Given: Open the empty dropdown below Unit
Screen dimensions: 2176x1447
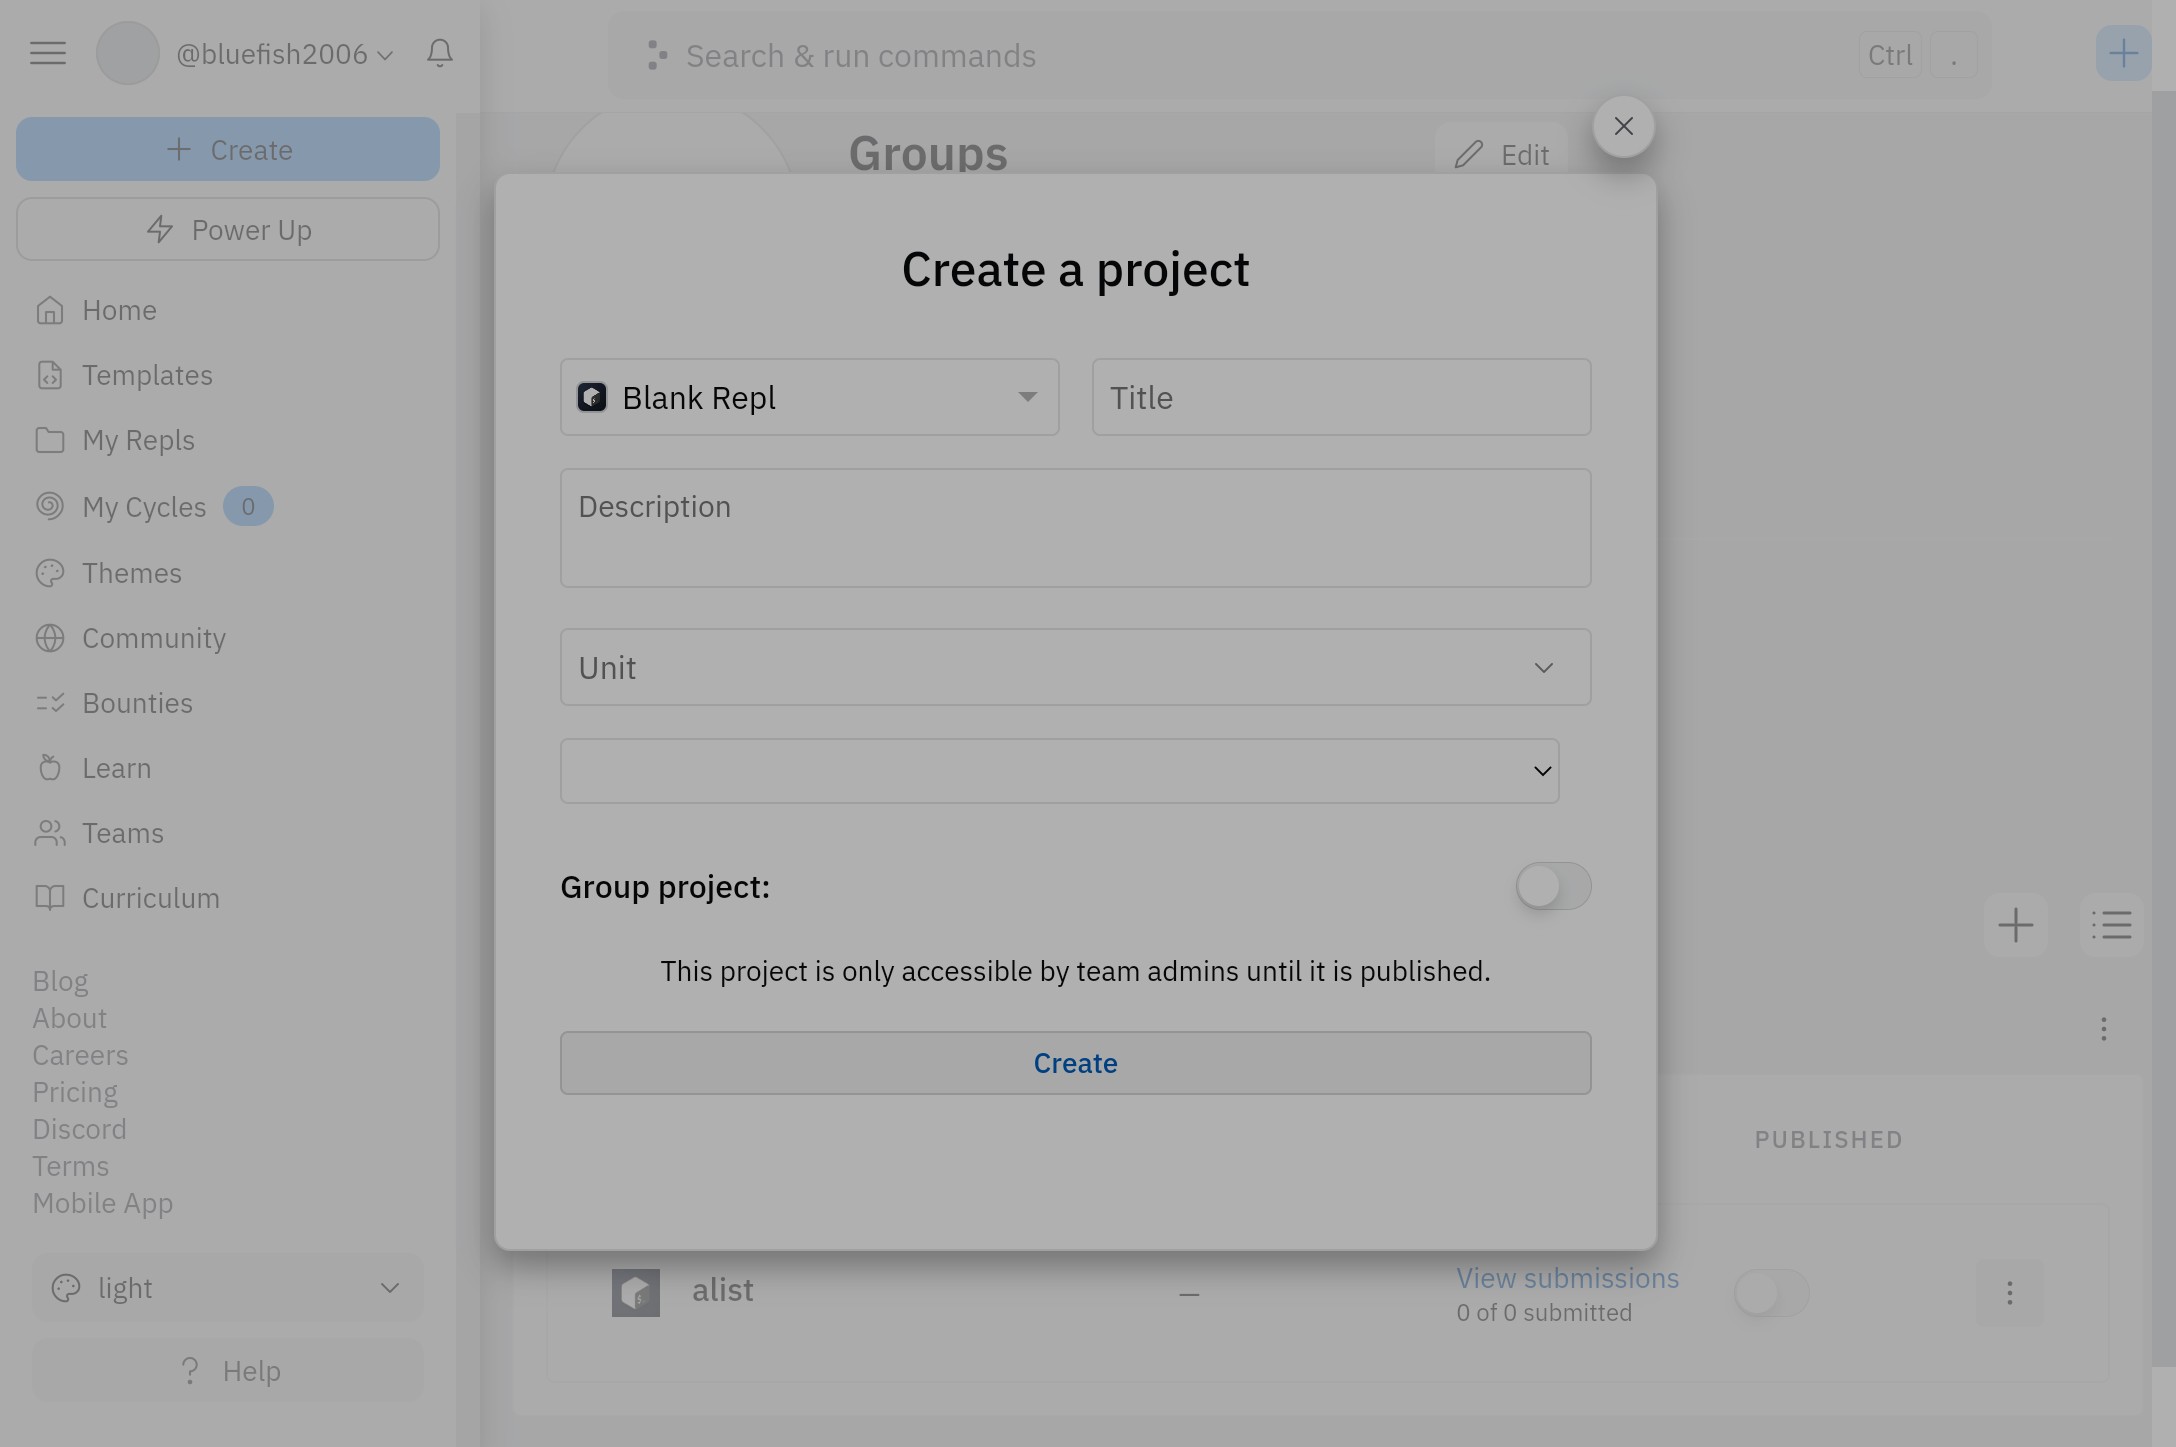Looking at the screenshot, I should click(x=1059, y=772).
